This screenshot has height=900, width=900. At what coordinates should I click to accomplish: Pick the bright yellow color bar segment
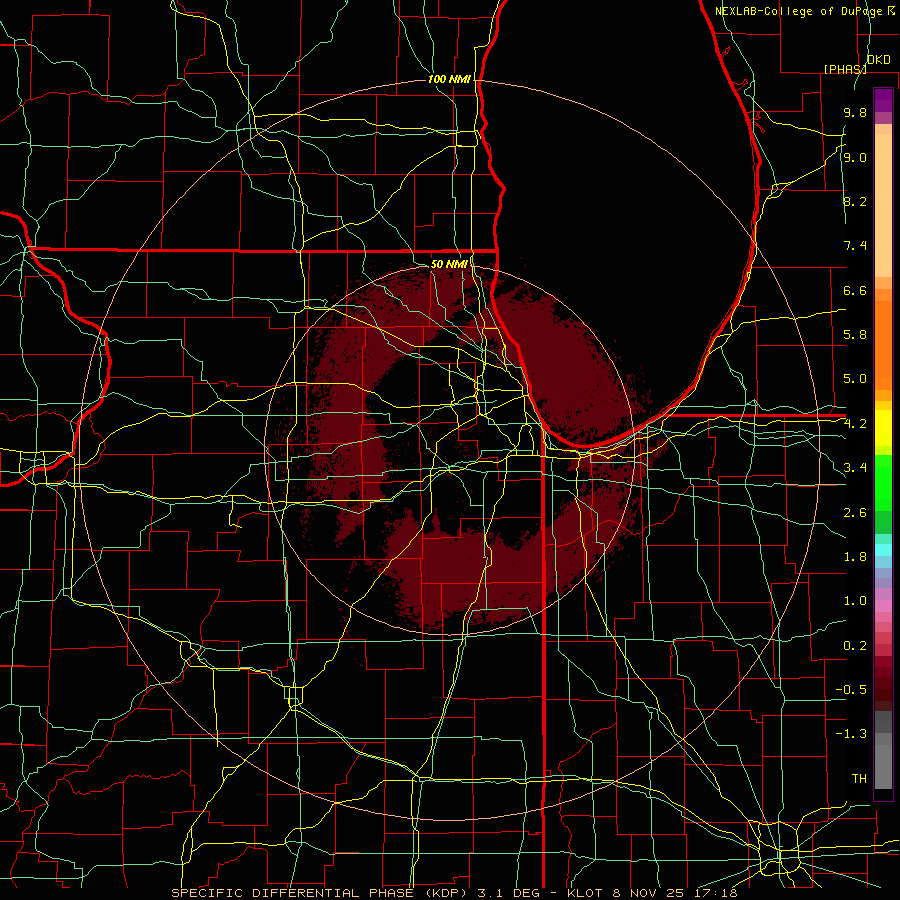(x=883, y=428)
